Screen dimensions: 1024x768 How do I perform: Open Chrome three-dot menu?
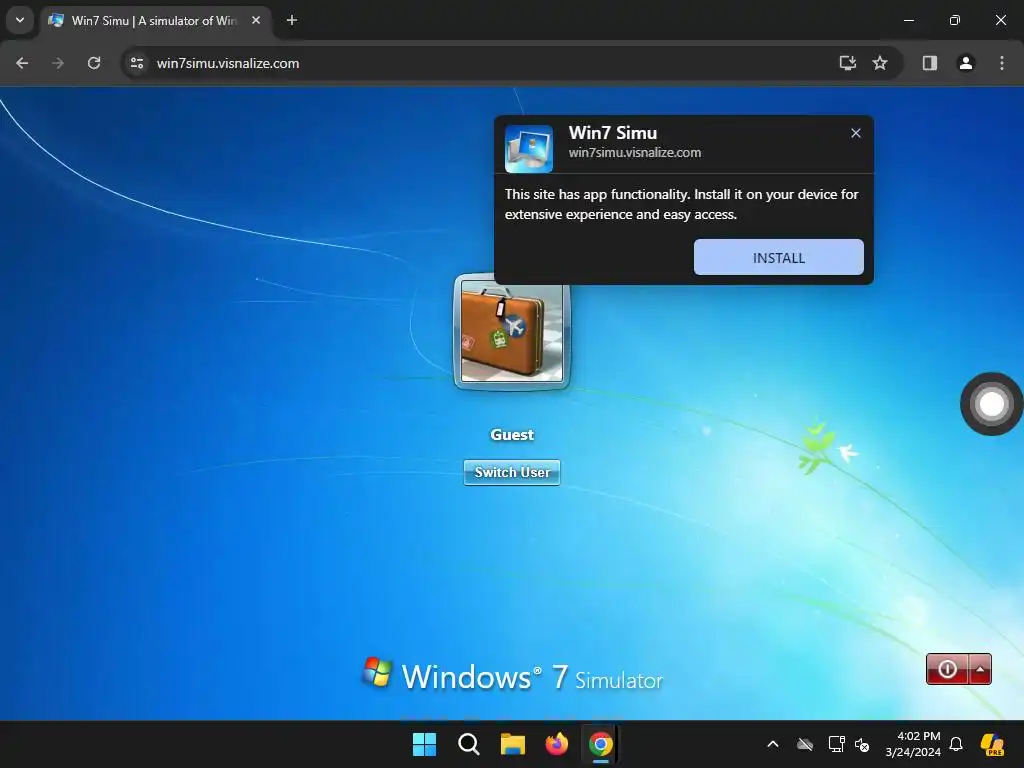1002,63
